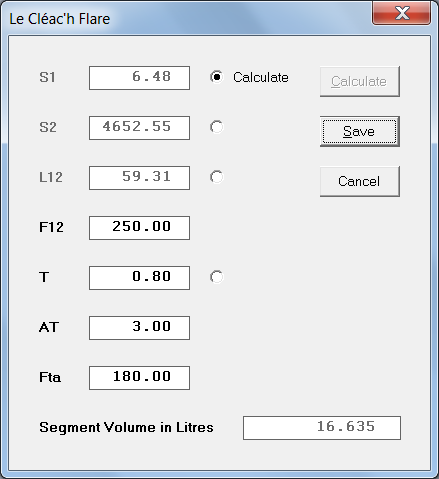The image size is (439, 479).
Task: Click the Segment Volume field showing 16.635
Action: coord(322,428)
